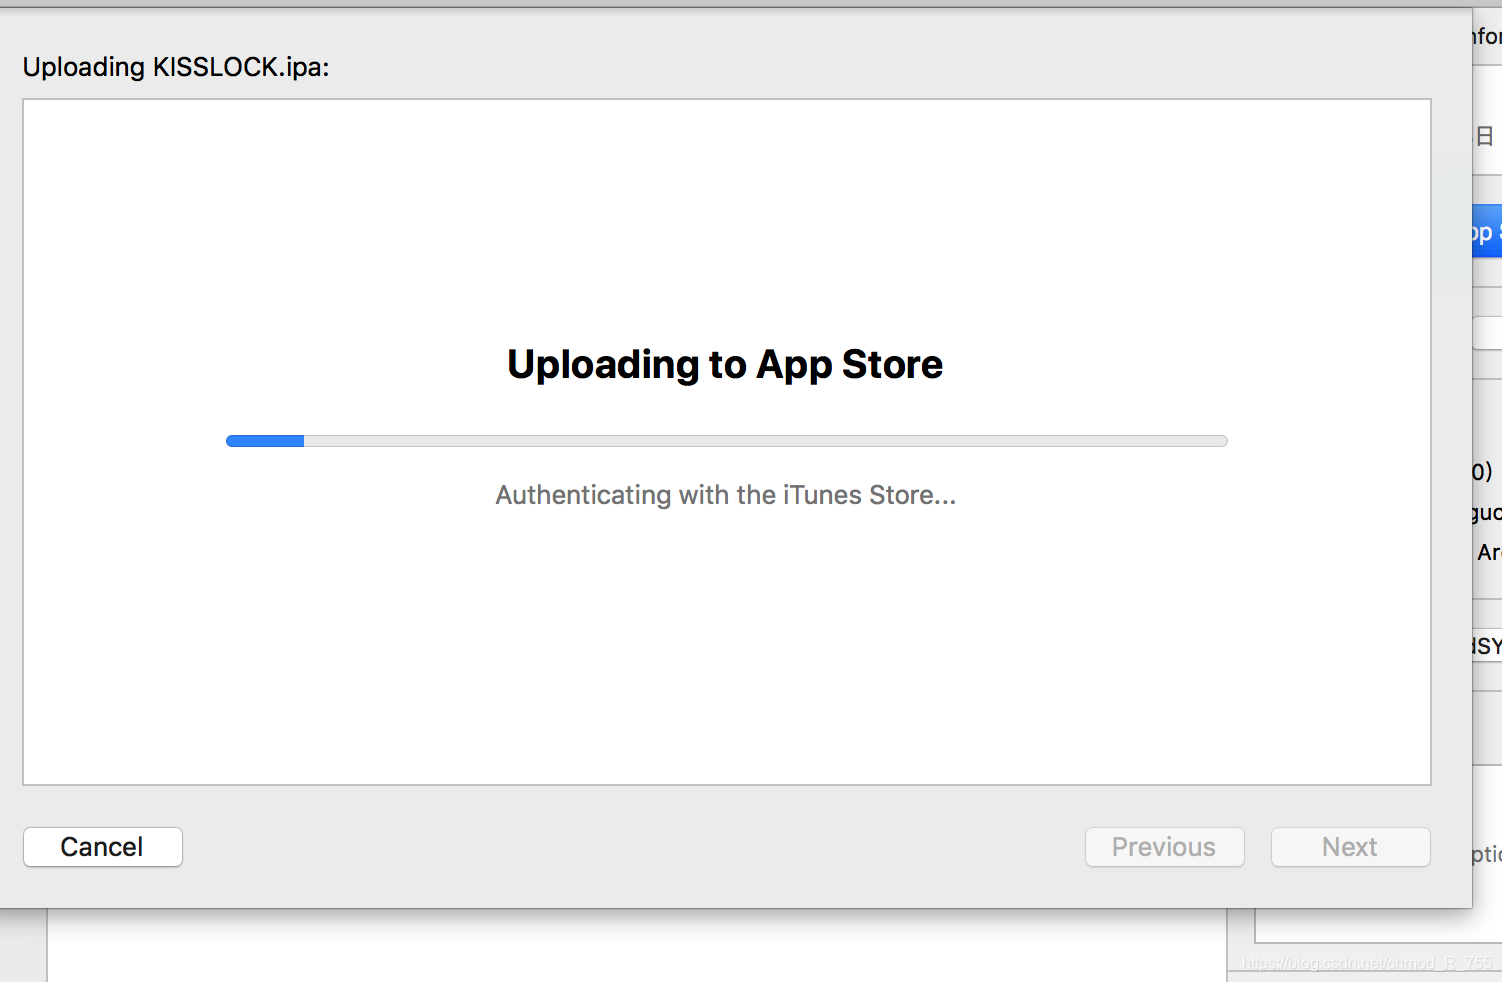The height and width of the screenshot is (982, 1502).
Task: Click the upload progress bar
Action: click(x=727, y=441)
